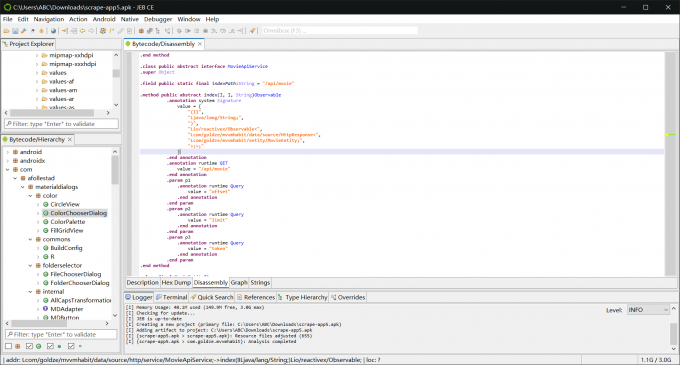Collapse the afollestad package node
This screenshot has height=365, width=680.
(15, 178)
